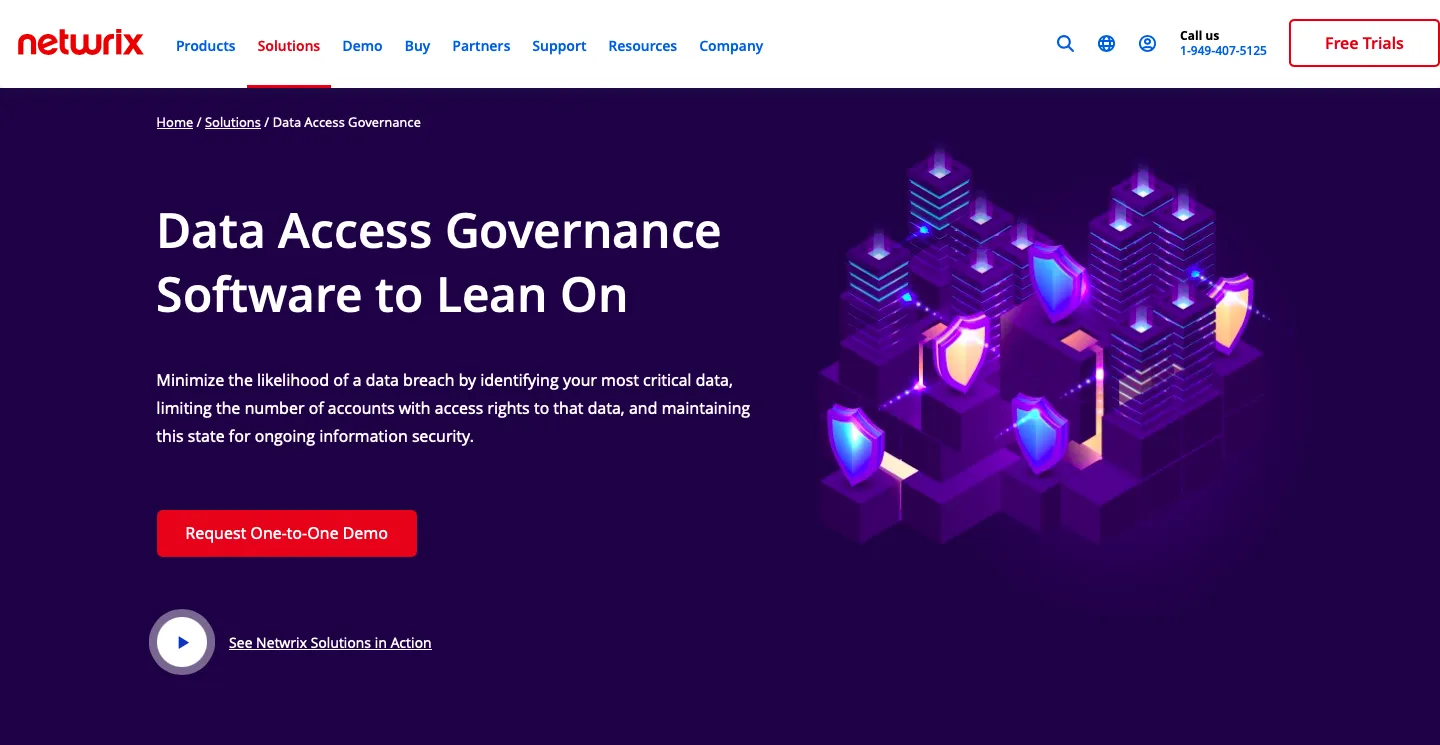Click the Netwrix logo
The image size is (1440, 745).
80,43
